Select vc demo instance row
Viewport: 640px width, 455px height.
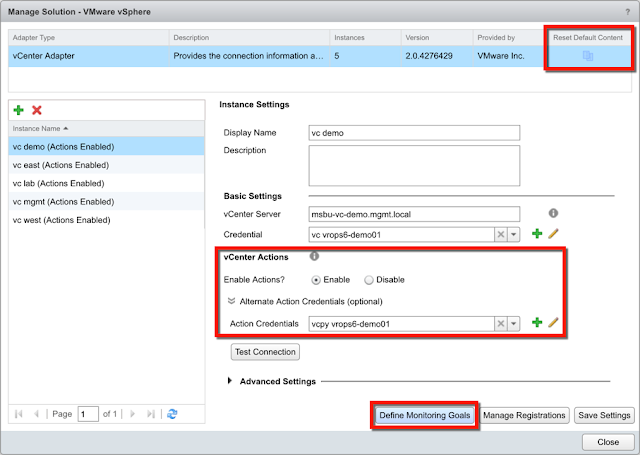pos(106,146)
